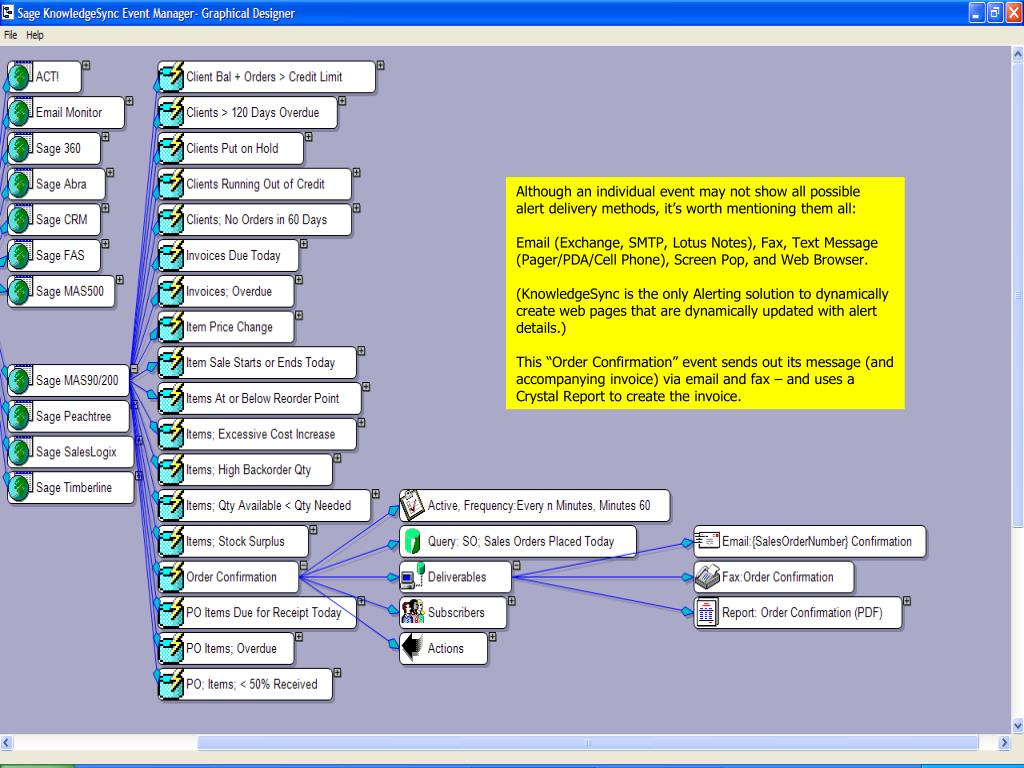Select the Report document icon
This screenshot has height=768, width=1024.
tap(707, 613)
